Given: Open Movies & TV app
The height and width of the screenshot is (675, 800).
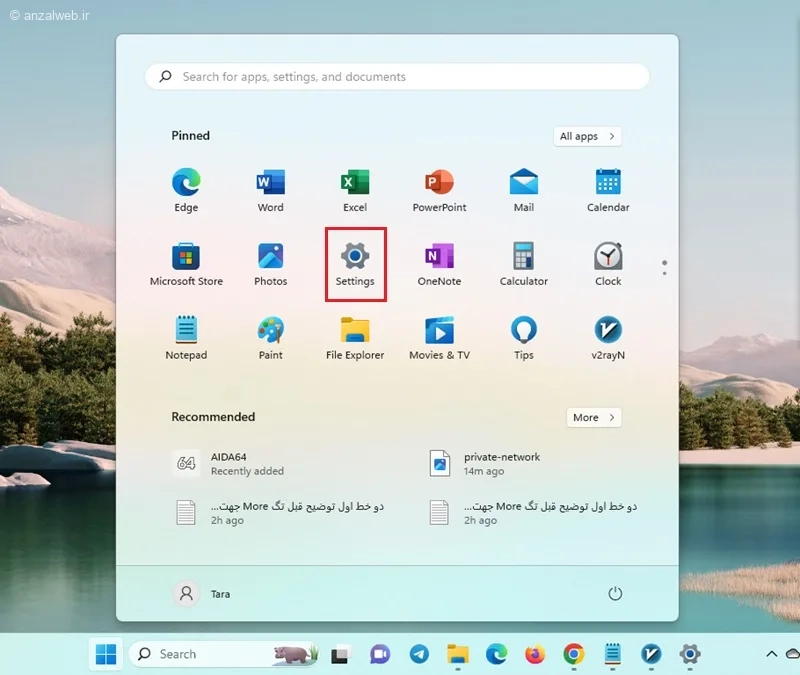Looking at the screenshot, I should 439,338.
